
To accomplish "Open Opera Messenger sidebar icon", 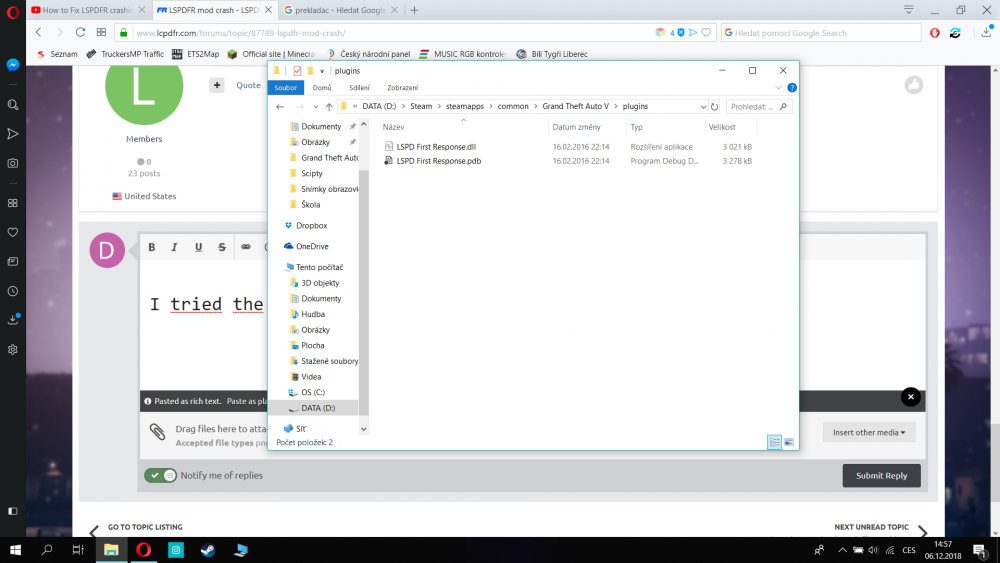I will [13, 65].
